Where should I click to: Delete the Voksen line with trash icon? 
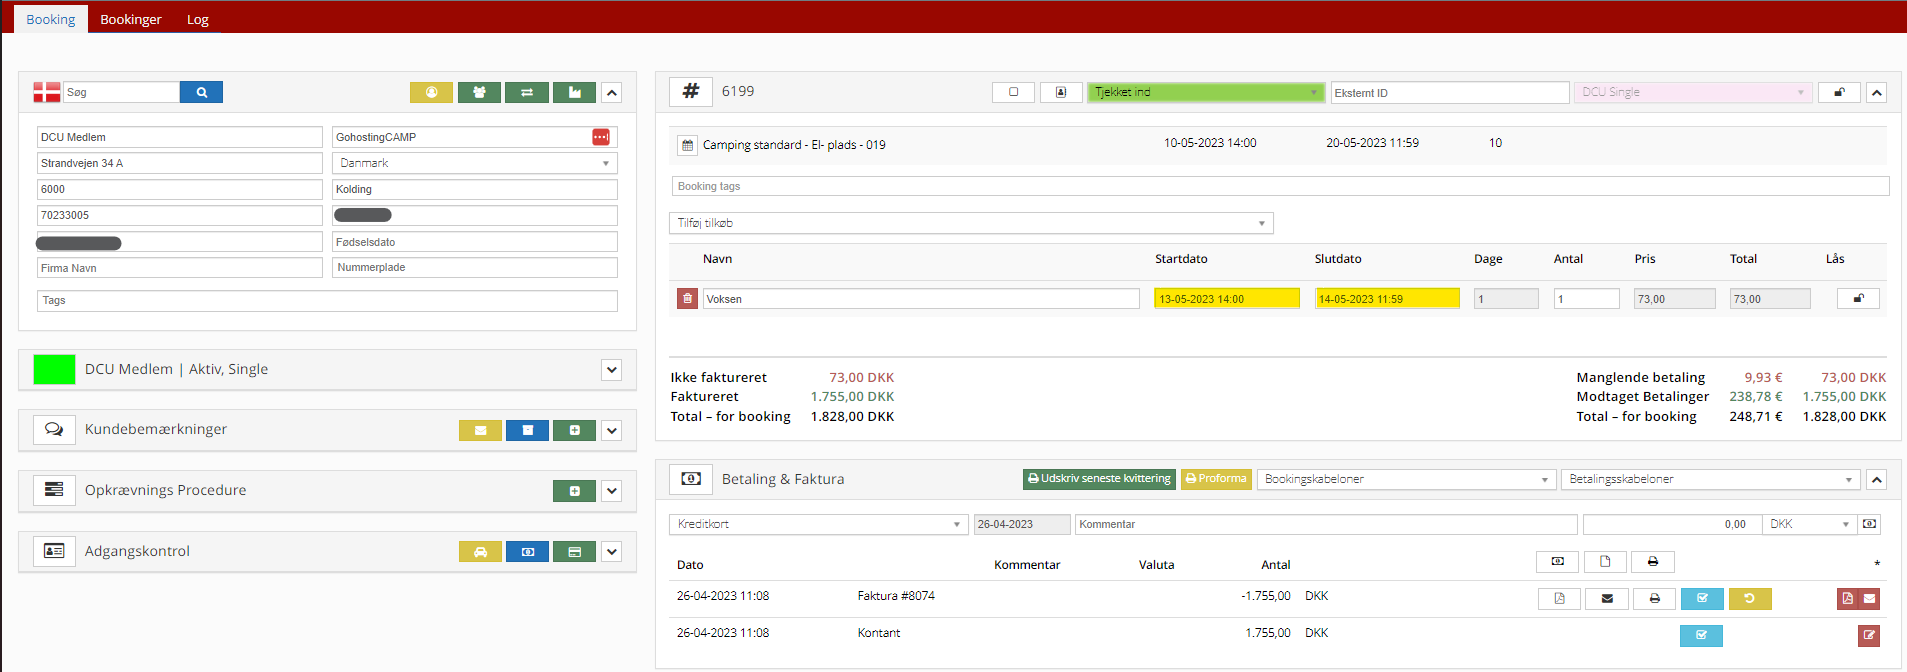(x=687, y=298)
